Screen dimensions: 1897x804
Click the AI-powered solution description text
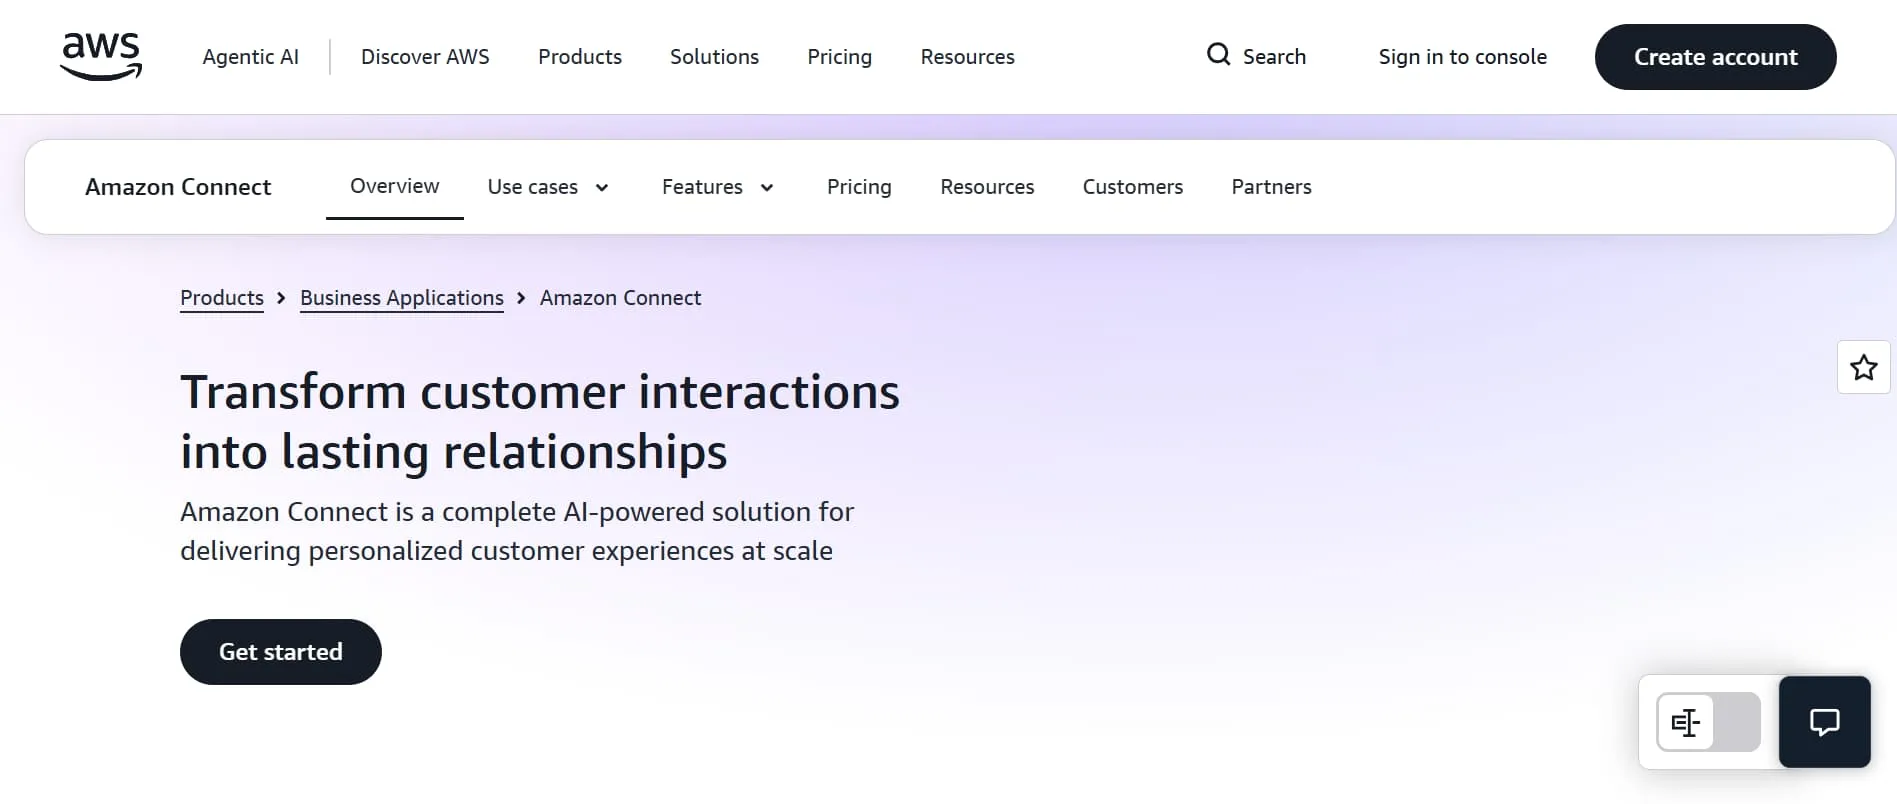tap(517, 531)
